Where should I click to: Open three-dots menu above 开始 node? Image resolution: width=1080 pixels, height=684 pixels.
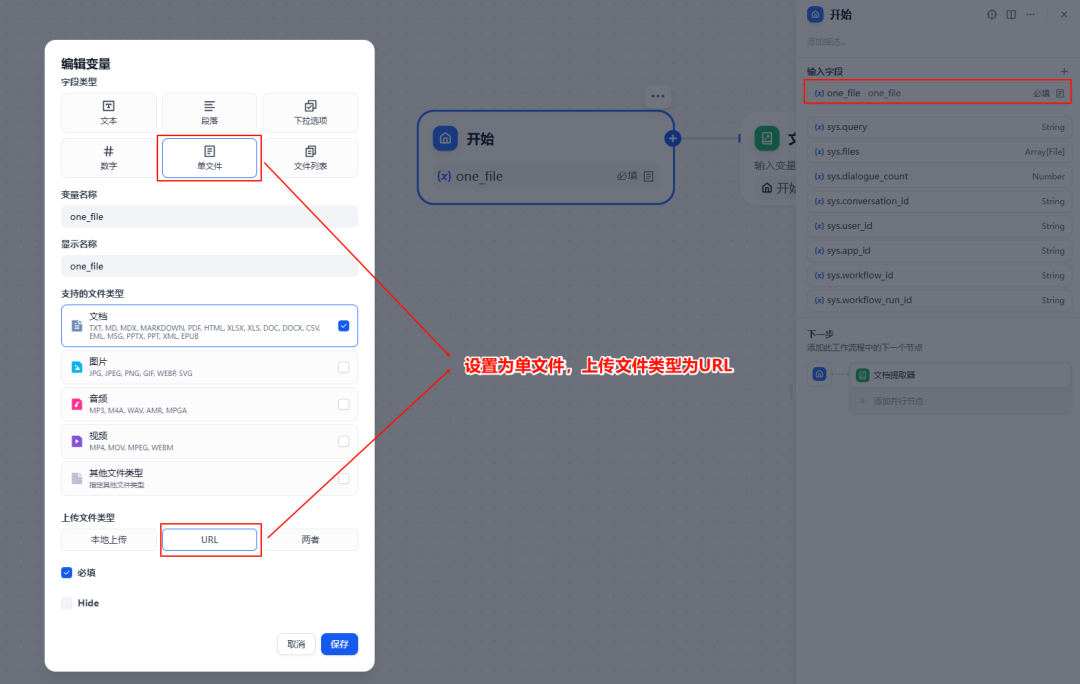pyautogui.click(x=658, y=96)
